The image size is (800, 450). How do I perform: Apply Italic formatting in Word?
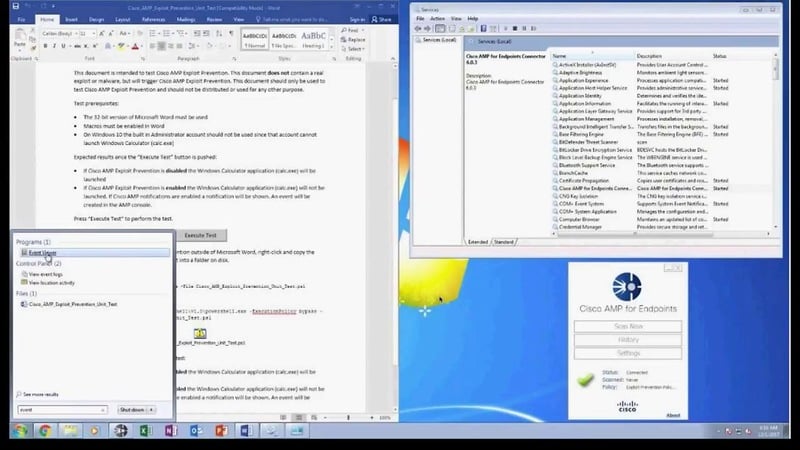(x=54, y=46)
